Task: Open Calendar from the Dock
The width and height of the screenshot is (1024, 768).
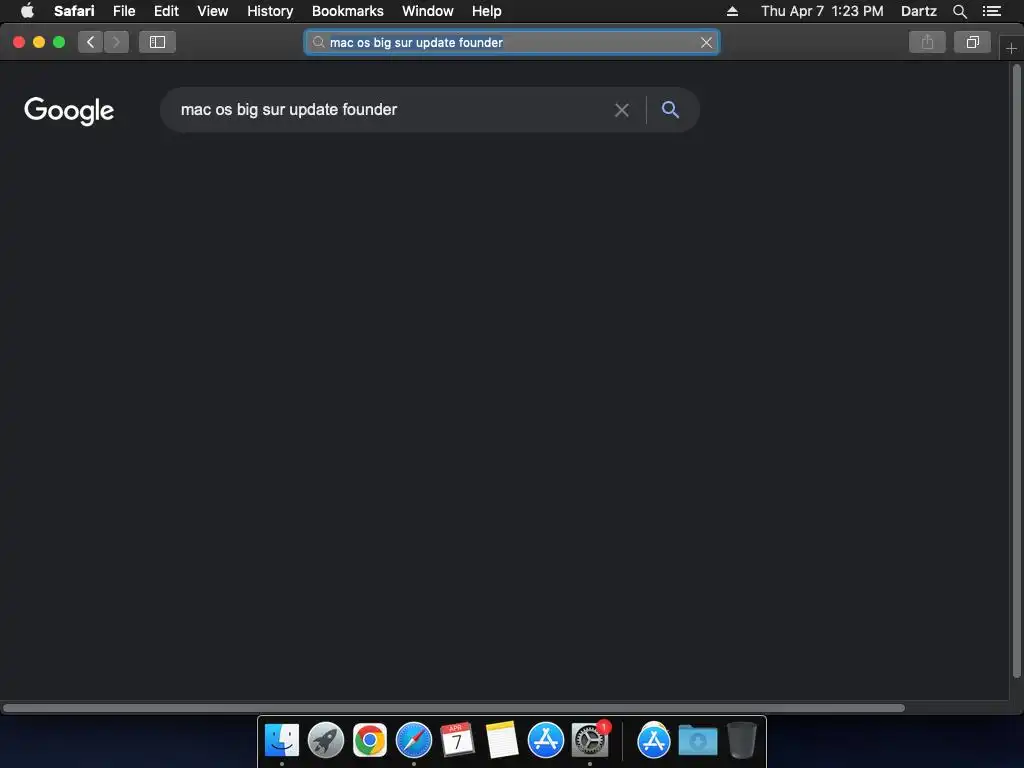Action: (x=457, y=740)
